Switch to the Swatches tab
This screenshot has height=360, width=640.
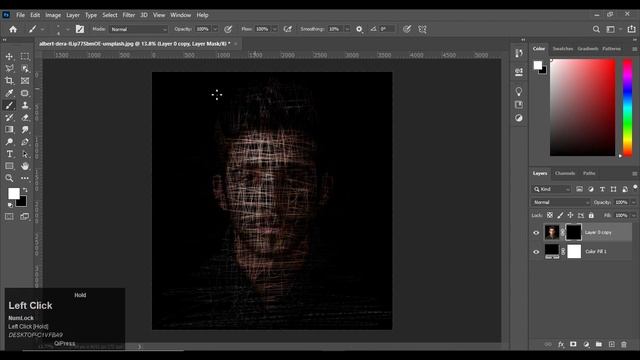[562, 49]
